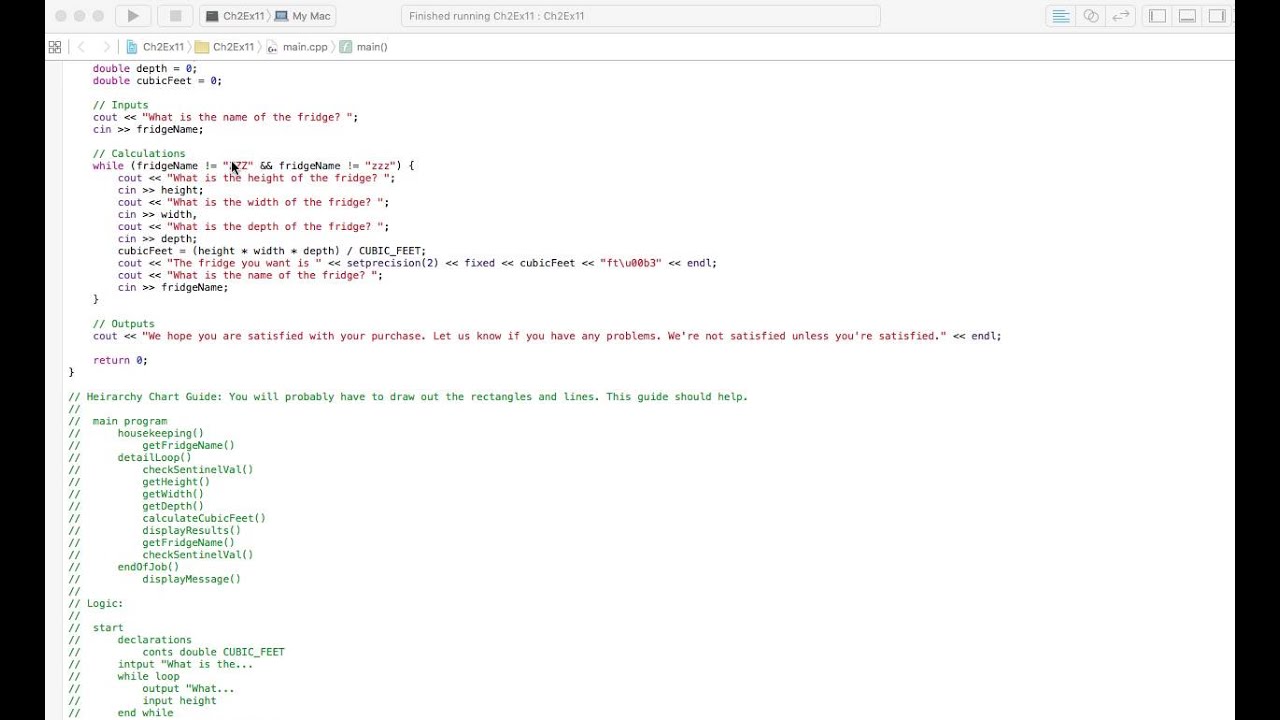1280x720 pixels.
Task: Toggle the debug area panel
Action: click(x=1187, y=16)
